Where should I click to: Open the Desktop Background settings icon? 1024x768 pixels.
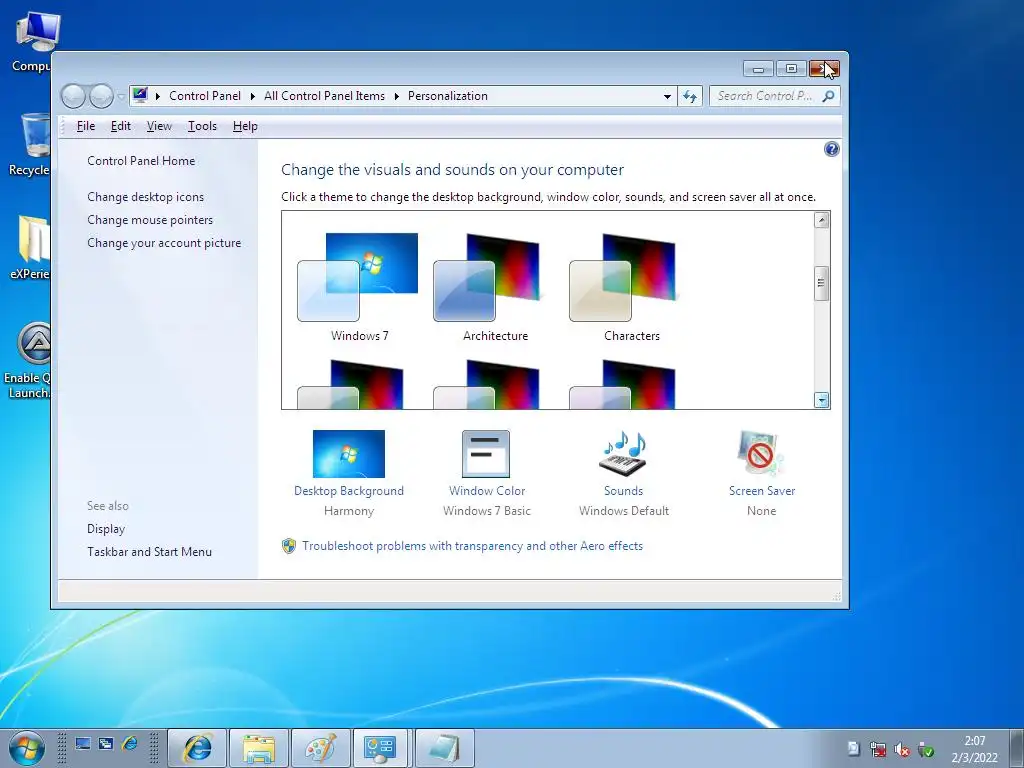point(349,454)
